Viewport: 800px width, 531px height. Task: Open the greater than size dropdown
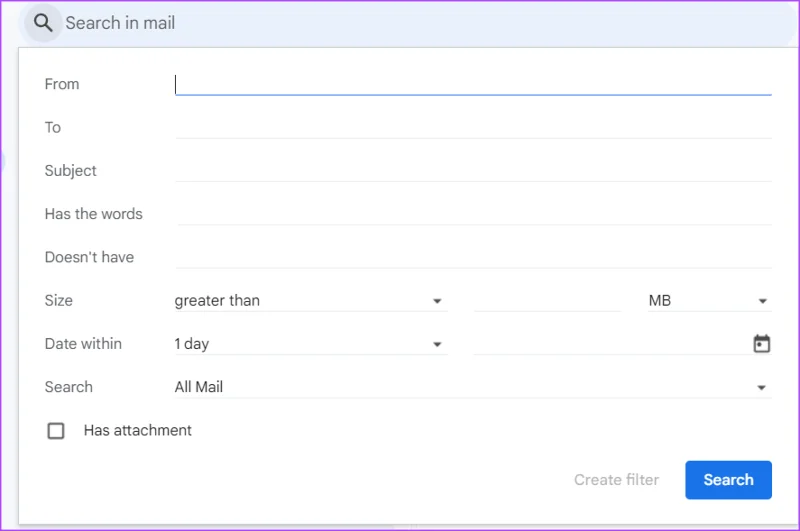click(x=311, y=300)
